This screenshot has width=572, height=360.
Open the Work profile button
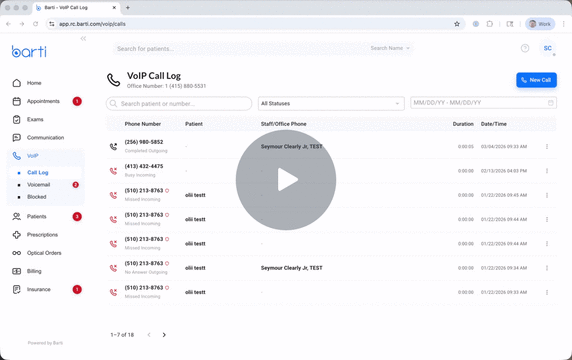point(540,24)
